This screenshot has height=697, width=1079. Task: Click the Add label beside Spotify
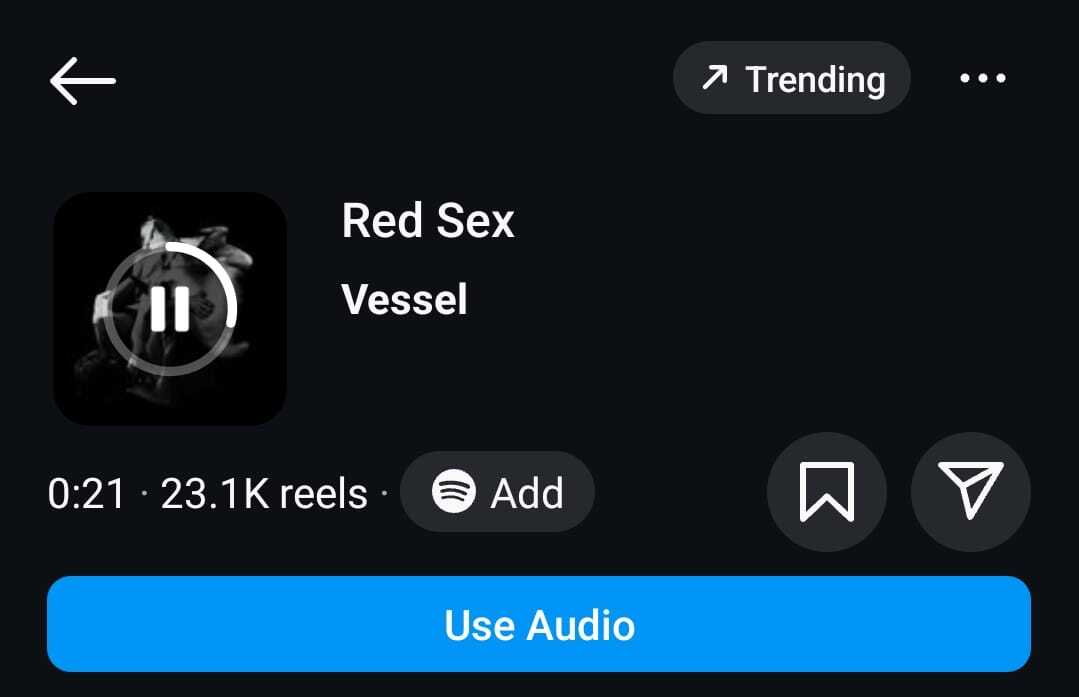point(527,493)
